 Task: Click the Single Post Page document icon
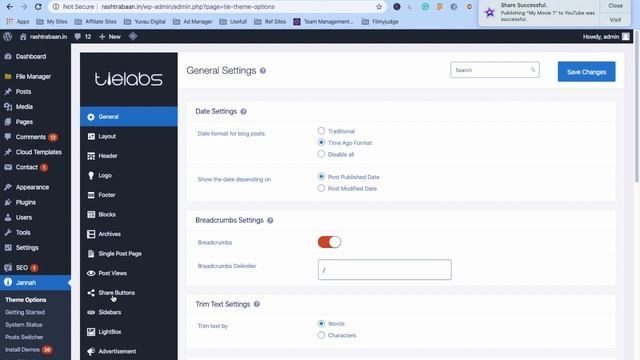coord(91,254)
